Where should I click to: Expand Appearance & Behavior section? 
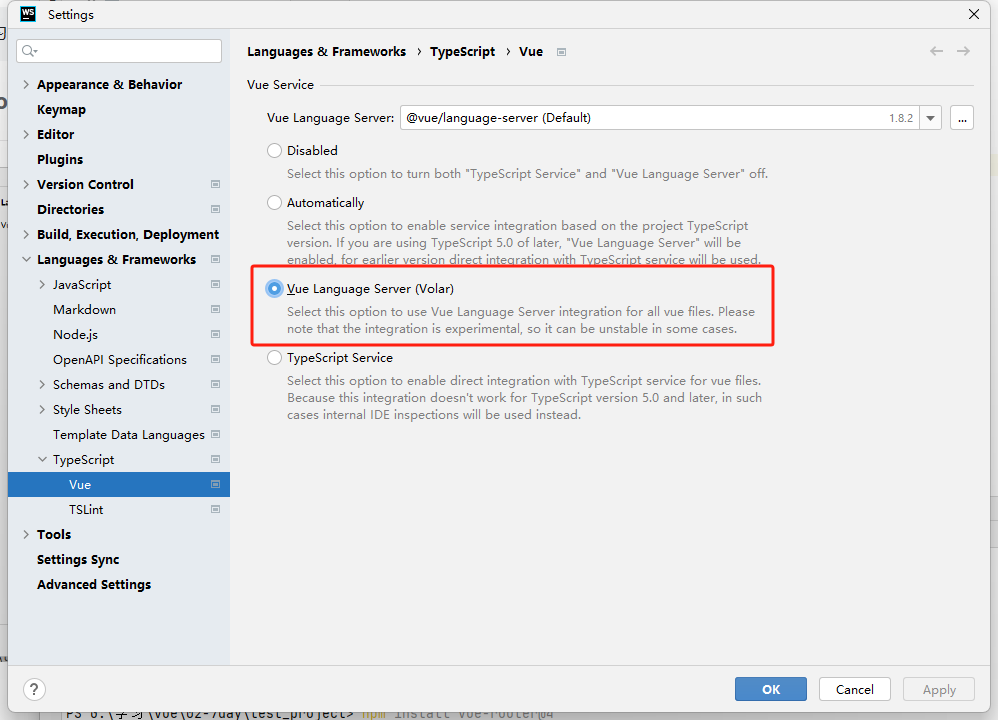pos(26,85)
